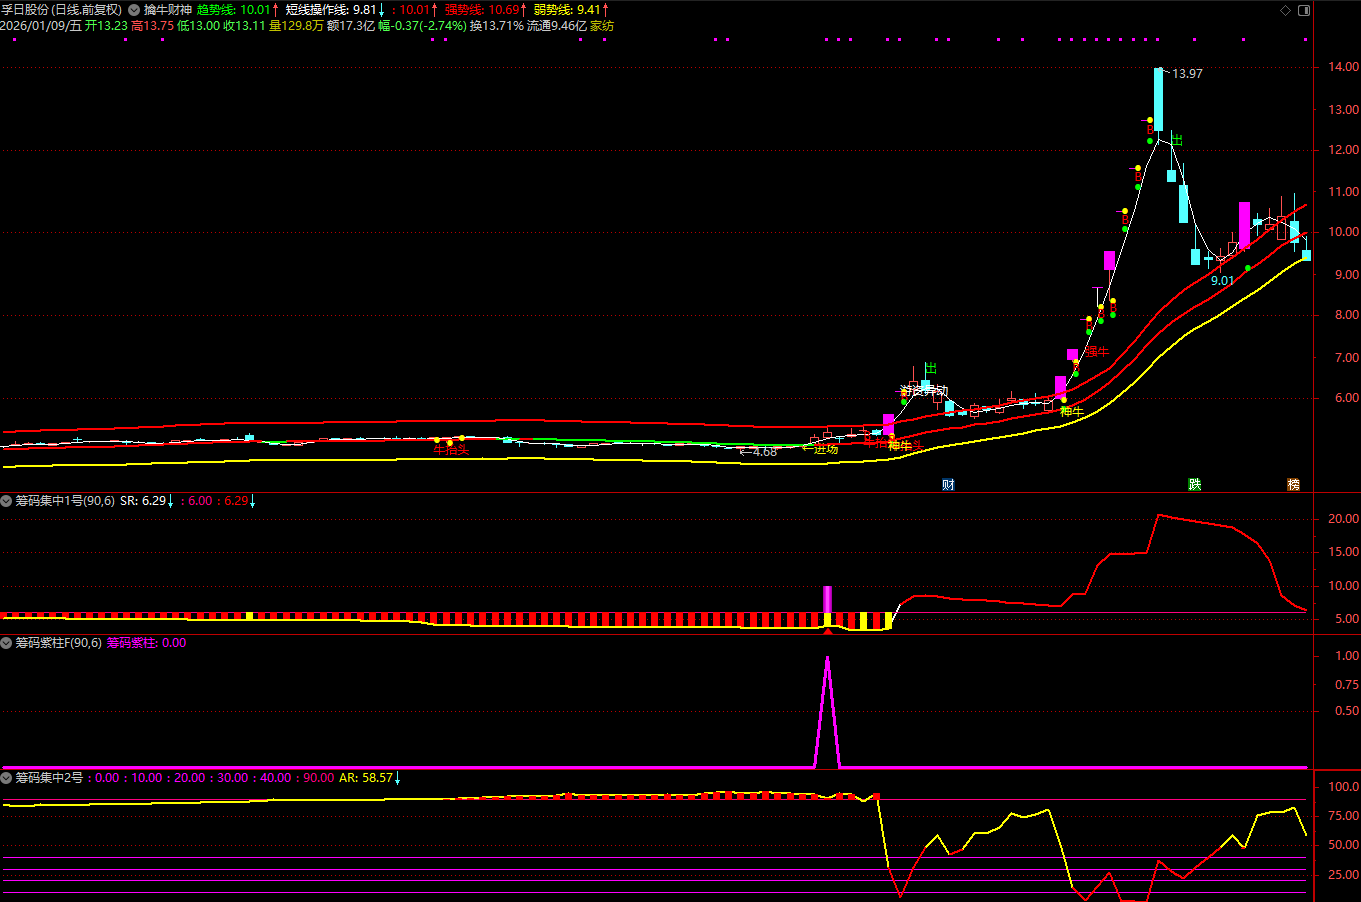
Task: Click the 游资异动 signal label
Action: point(923,391)
